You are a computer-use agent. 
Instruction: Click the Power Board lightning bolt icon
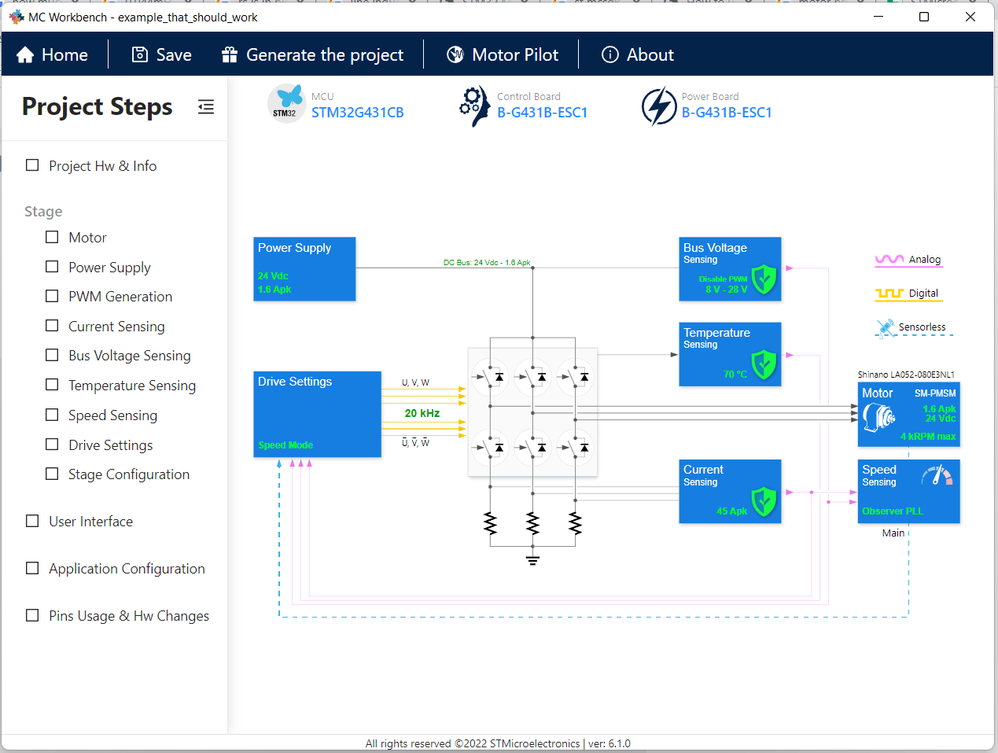tap(659, 106)
